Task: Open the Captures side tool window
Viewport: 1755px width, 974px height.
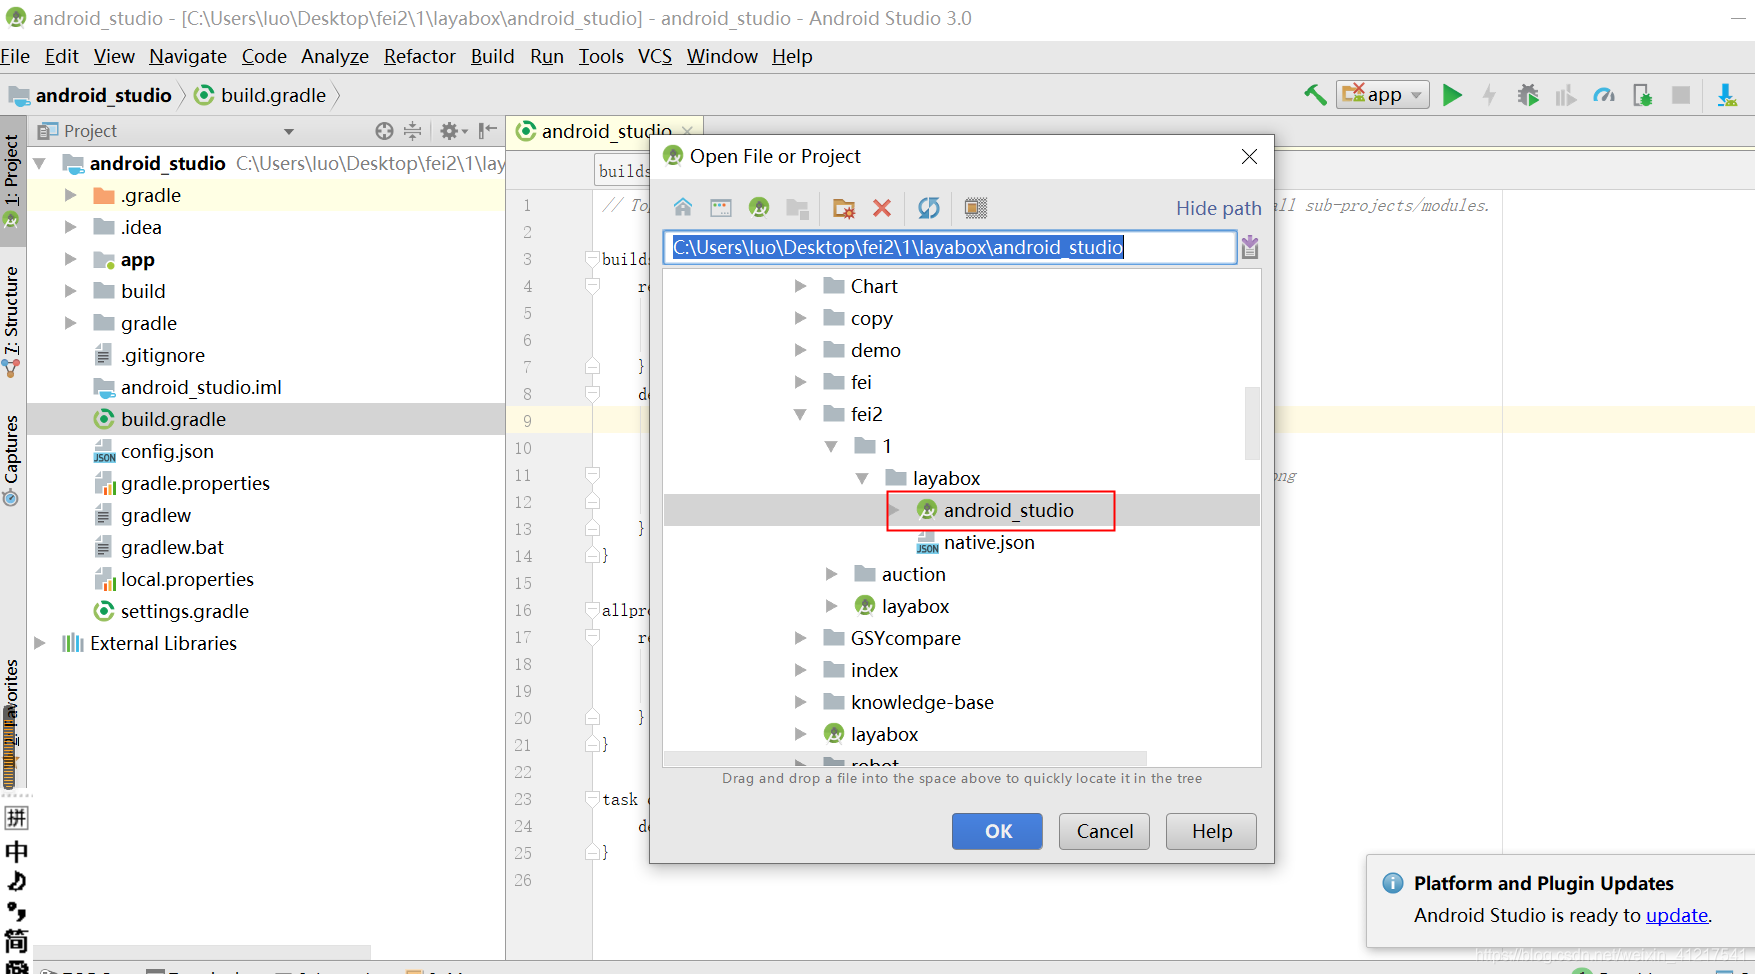Action: 12,460
